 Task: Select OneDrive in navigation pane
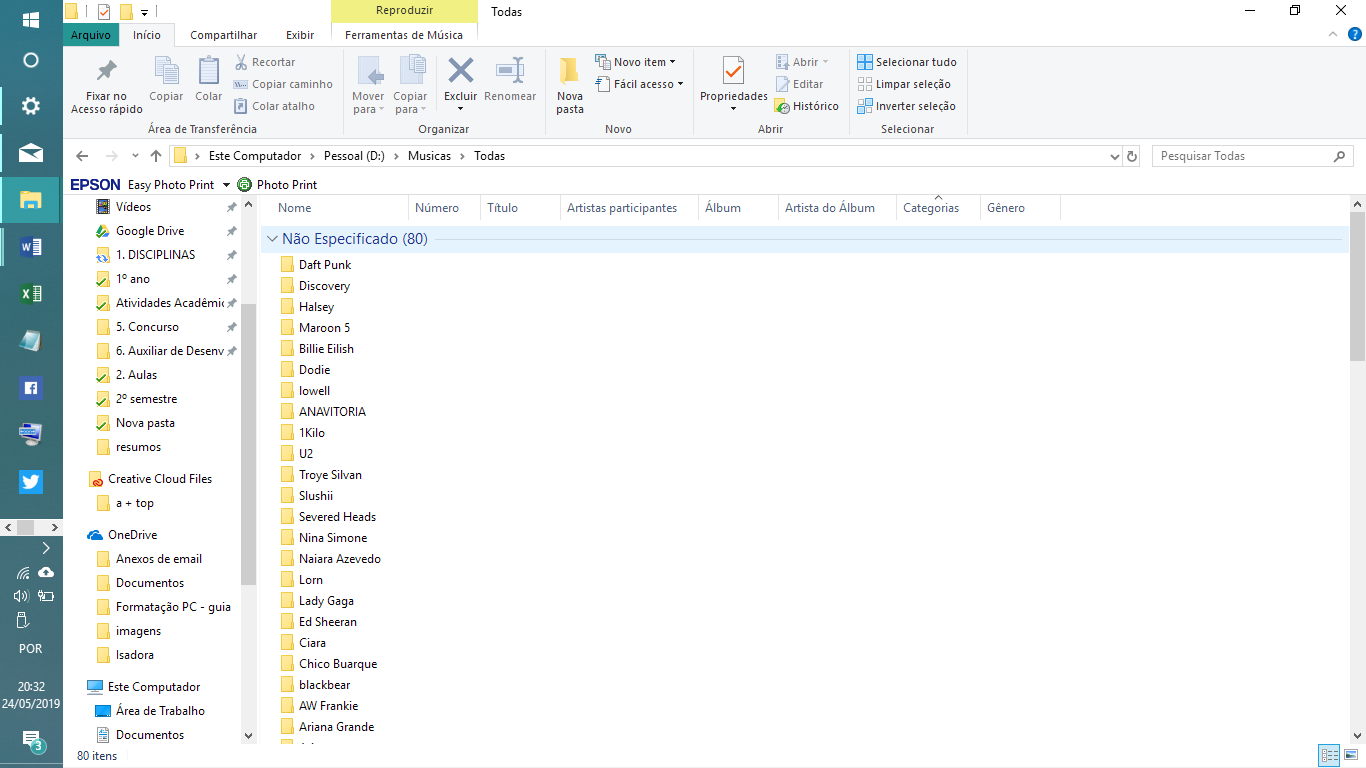pyautogui.click(x=132, y=535)
